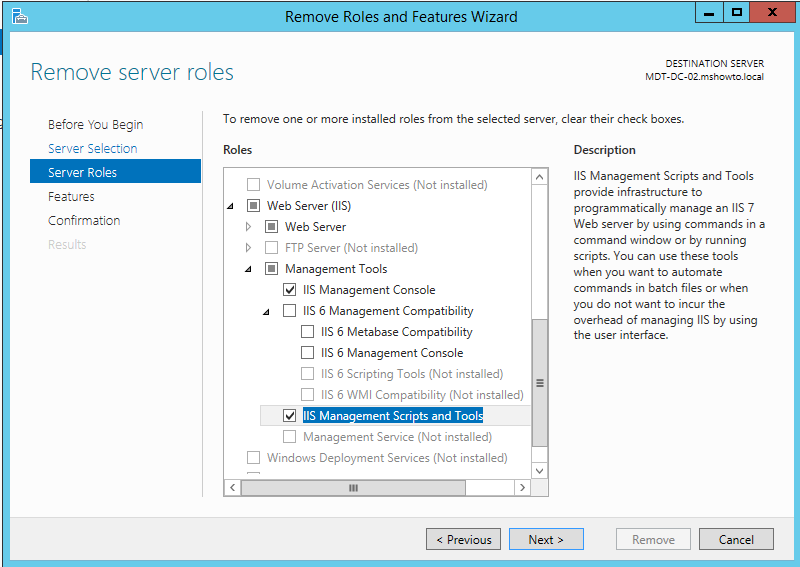Click the roles list scroll down arrow

tap(539, 471)
